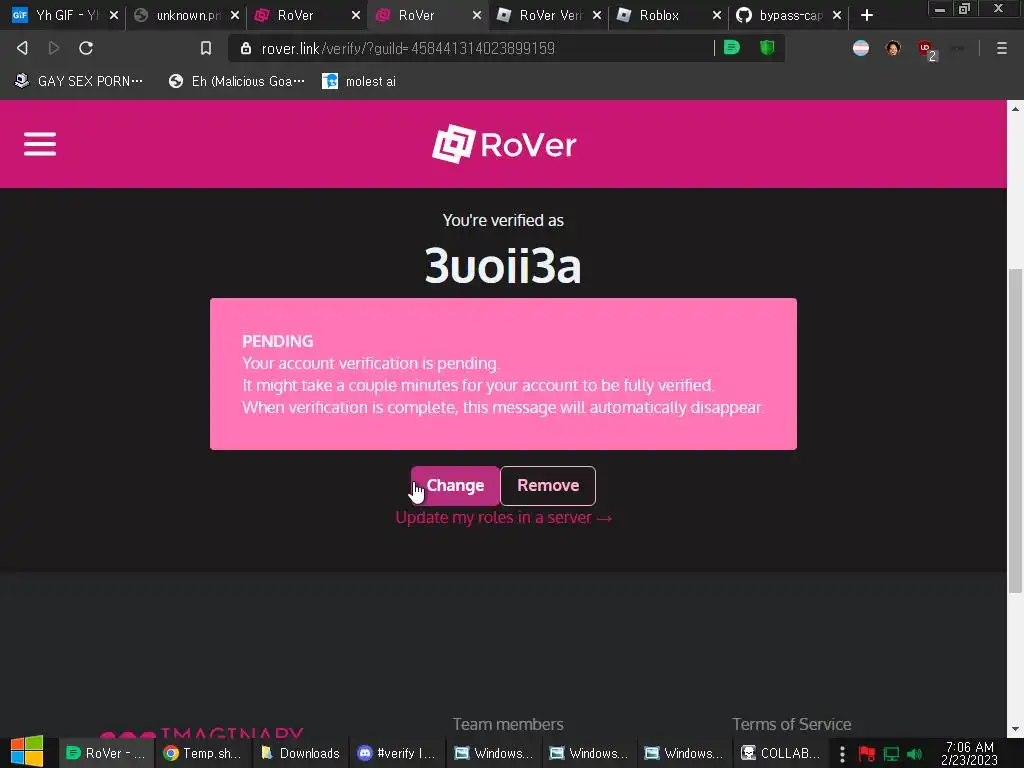Click the network monitor tray icon
This screenshot has height=768, width=1024.
[891, 754]
